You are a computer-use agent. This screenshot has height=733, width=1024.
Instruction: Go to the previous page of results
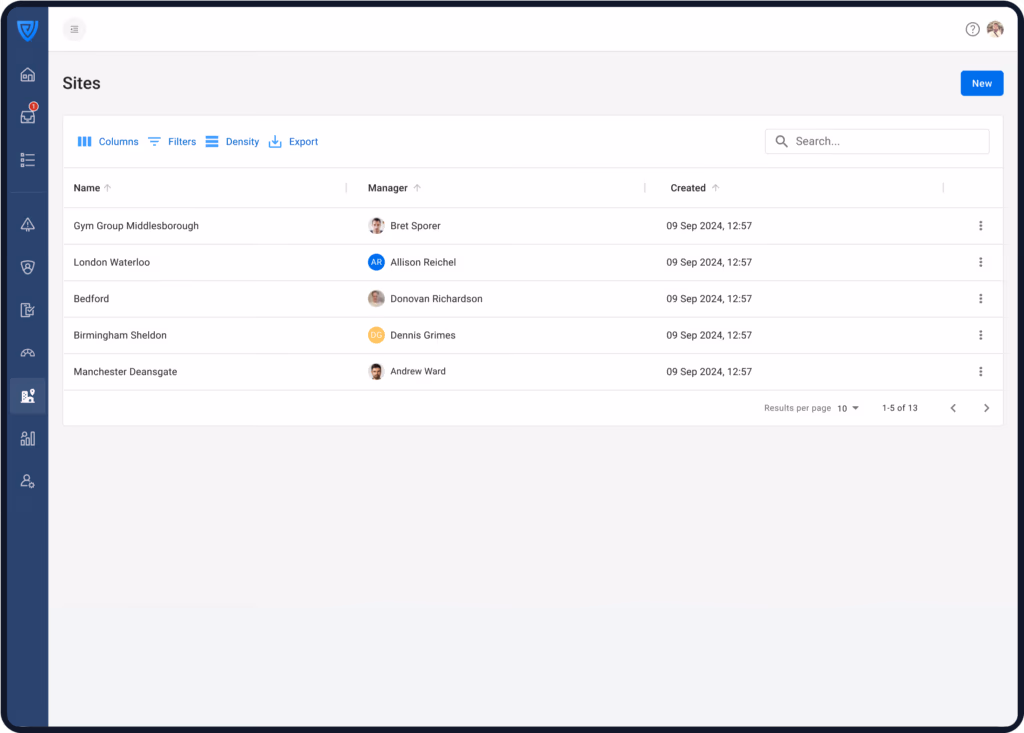coord(953,408)
